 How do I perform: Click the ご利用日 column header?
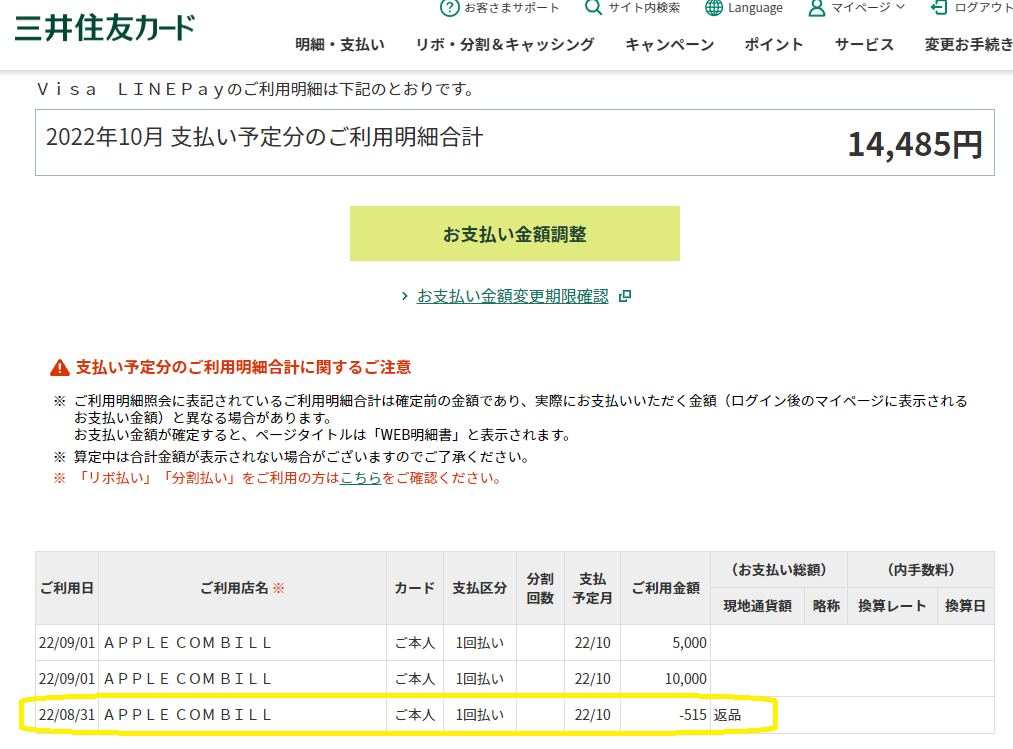[x=67, y=588]
